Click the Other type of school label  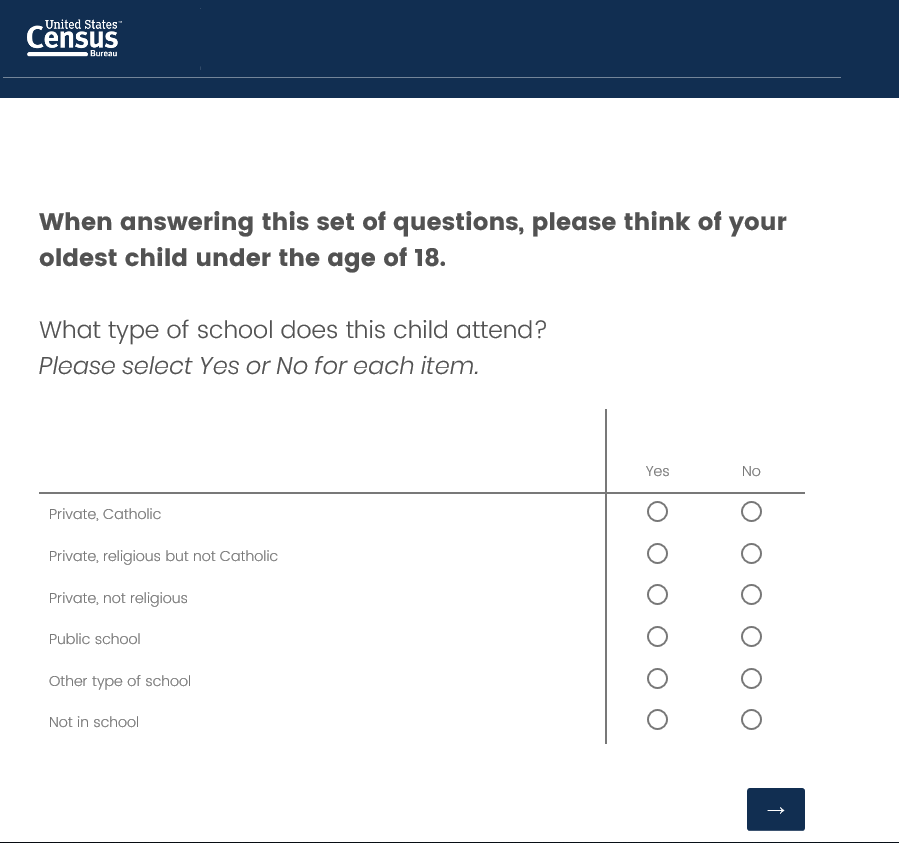(120, 681)
